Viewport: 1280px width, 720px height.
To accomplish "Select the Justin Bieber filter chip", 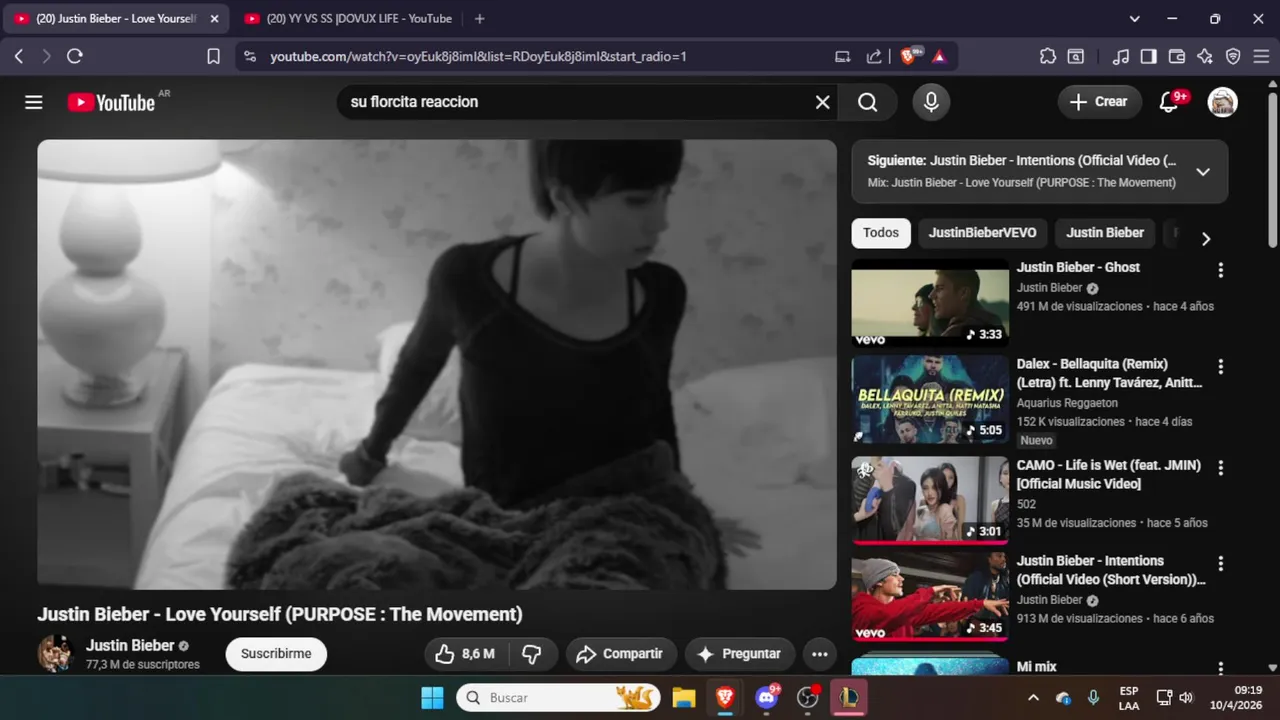I will tap(1105, 233).
